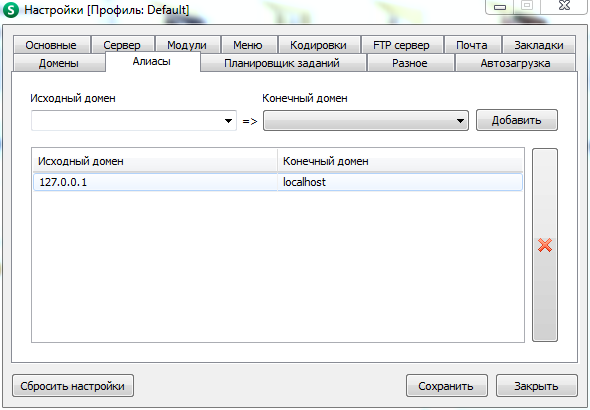Viewport: 590px width, 410px height.
Task: Open the Закладки tab
Action: pyautogui.click(x=539, y=45)
